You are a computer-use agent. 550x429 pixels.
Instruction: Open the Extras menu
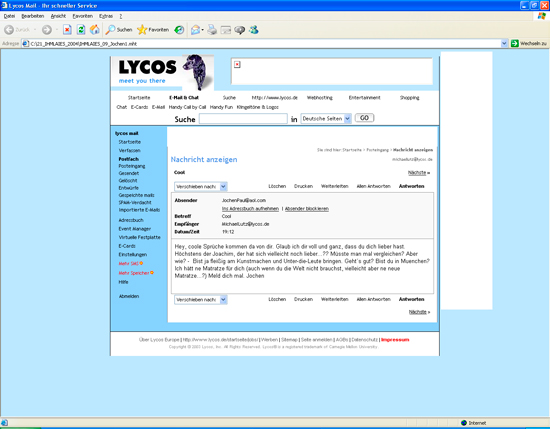pos(106,16)
